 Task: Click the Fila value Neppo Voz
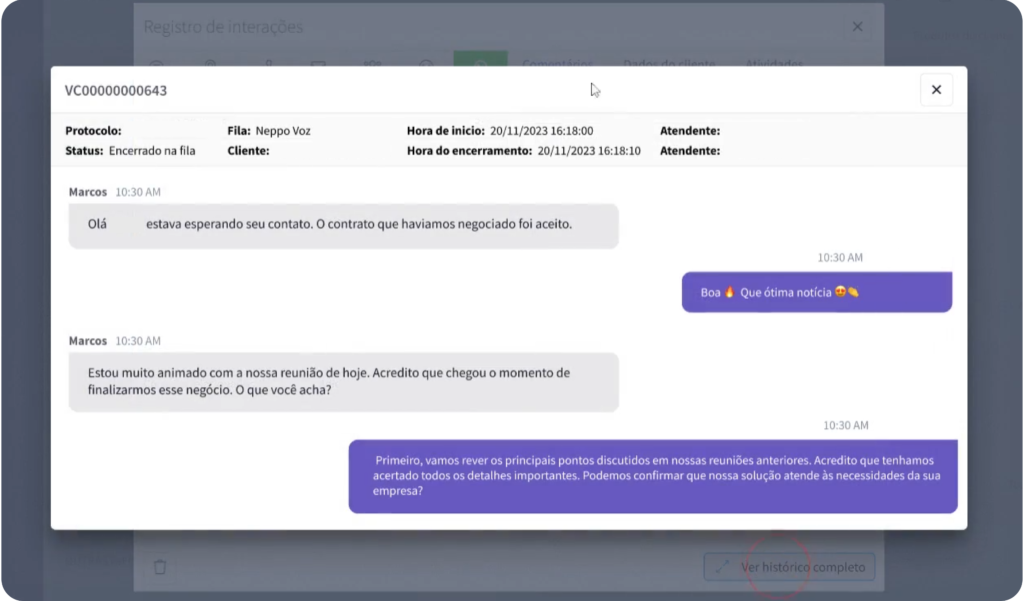(x=283, y=131)
